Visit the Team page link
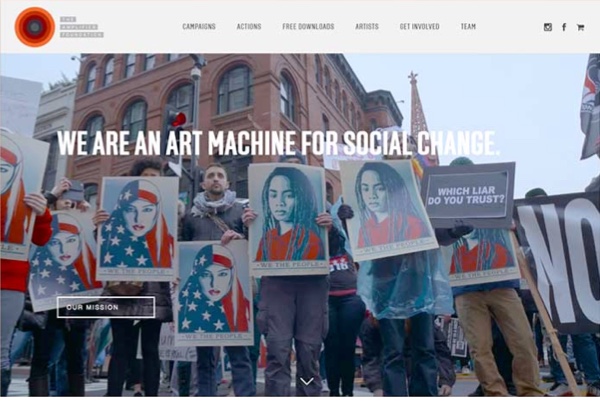Screen dimensions: 600x403 (468, 26)
